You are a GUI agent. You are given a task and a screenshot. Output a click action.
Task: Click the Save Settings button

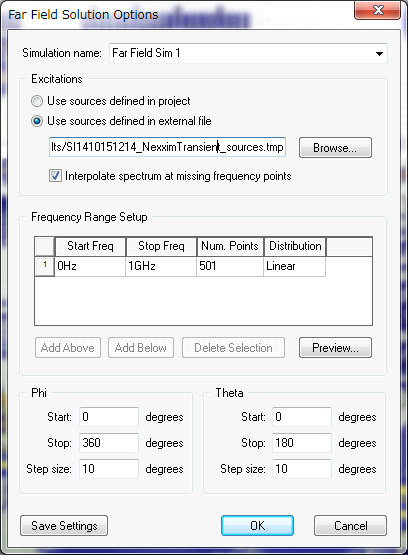[64, 526]
